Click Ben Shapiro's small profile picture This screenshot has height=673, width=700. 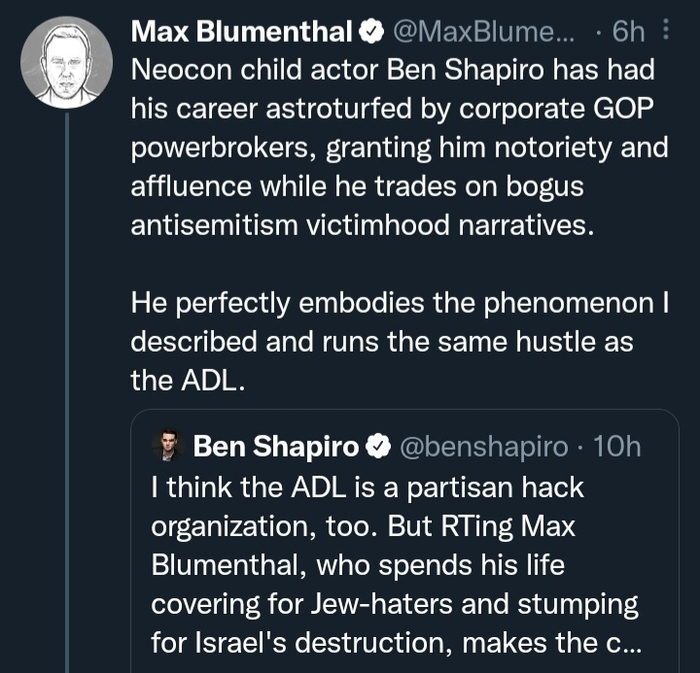[168, 447]
